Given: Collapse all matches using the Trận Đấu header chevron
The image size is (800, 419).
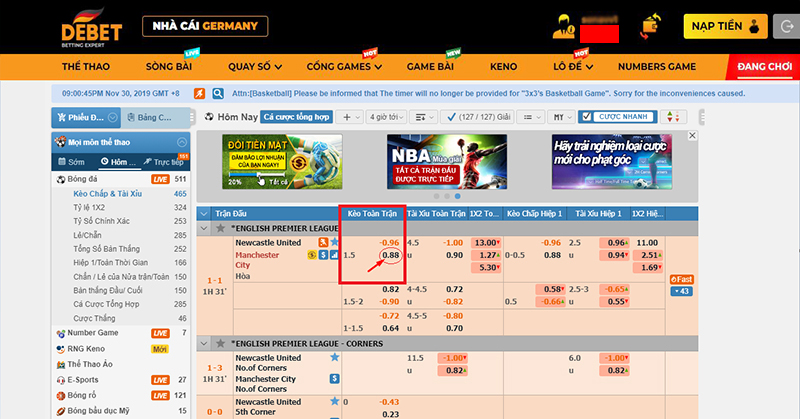Looking at the screenshot, I should coord(204,213).
